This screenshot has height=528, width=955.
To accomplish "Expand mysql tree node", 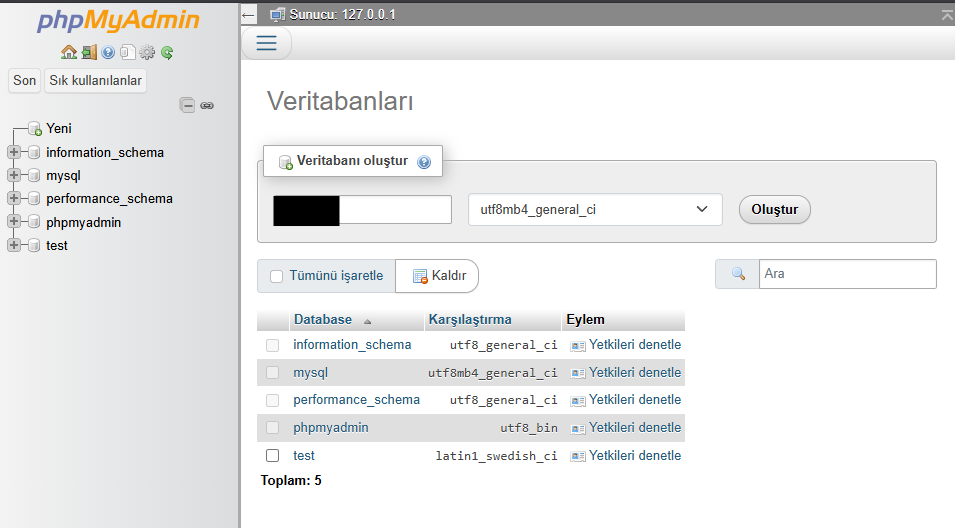I will pos(14,175).
